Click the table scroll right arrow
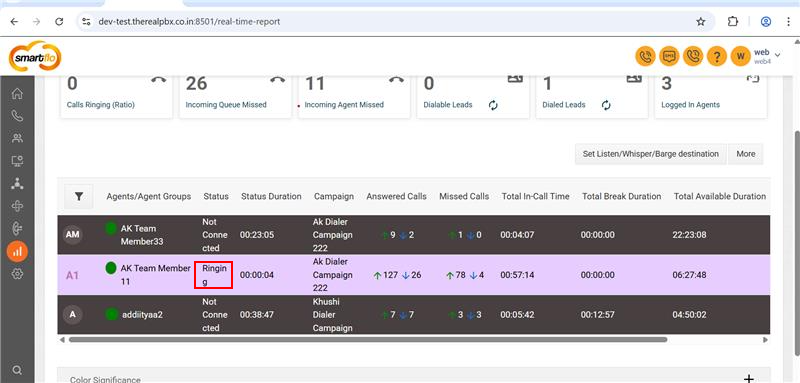 click(765, 339)
